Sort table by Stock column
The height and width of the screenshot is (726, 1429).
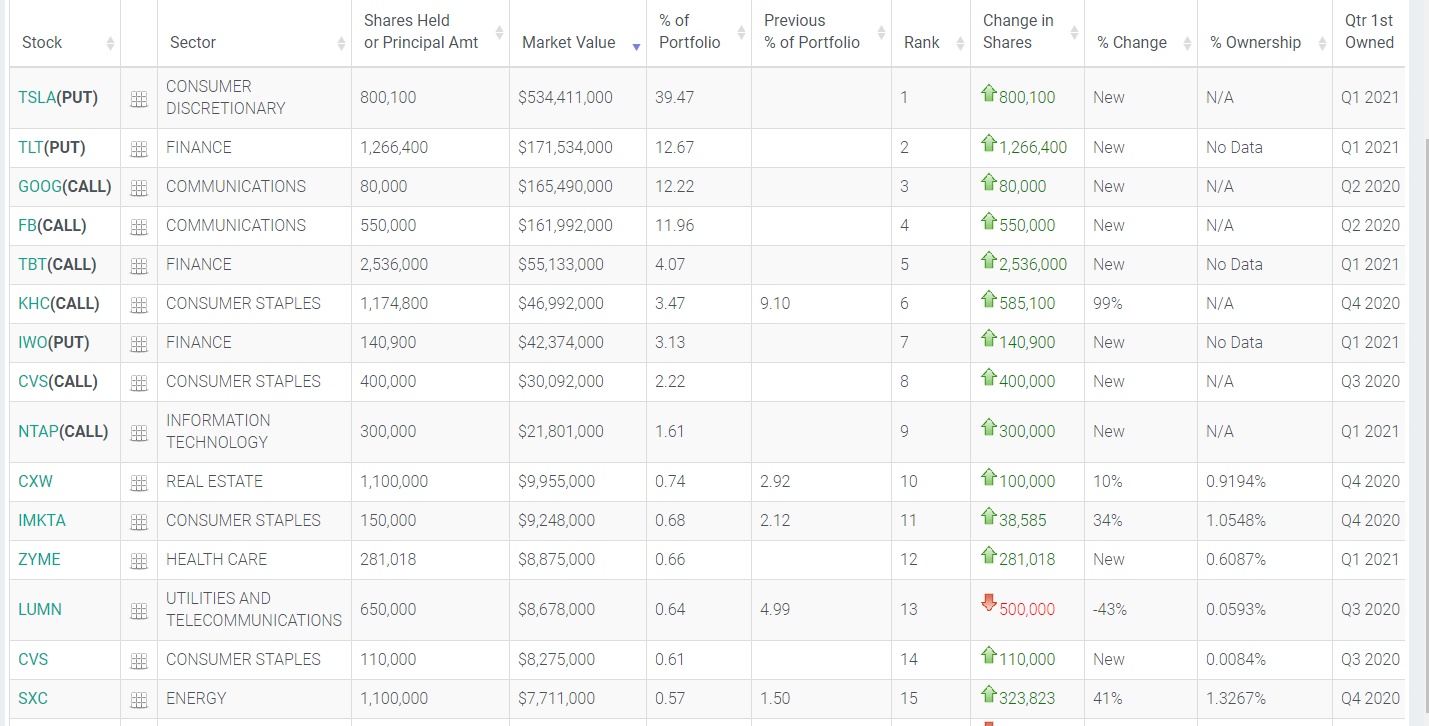tap(64, 33)
